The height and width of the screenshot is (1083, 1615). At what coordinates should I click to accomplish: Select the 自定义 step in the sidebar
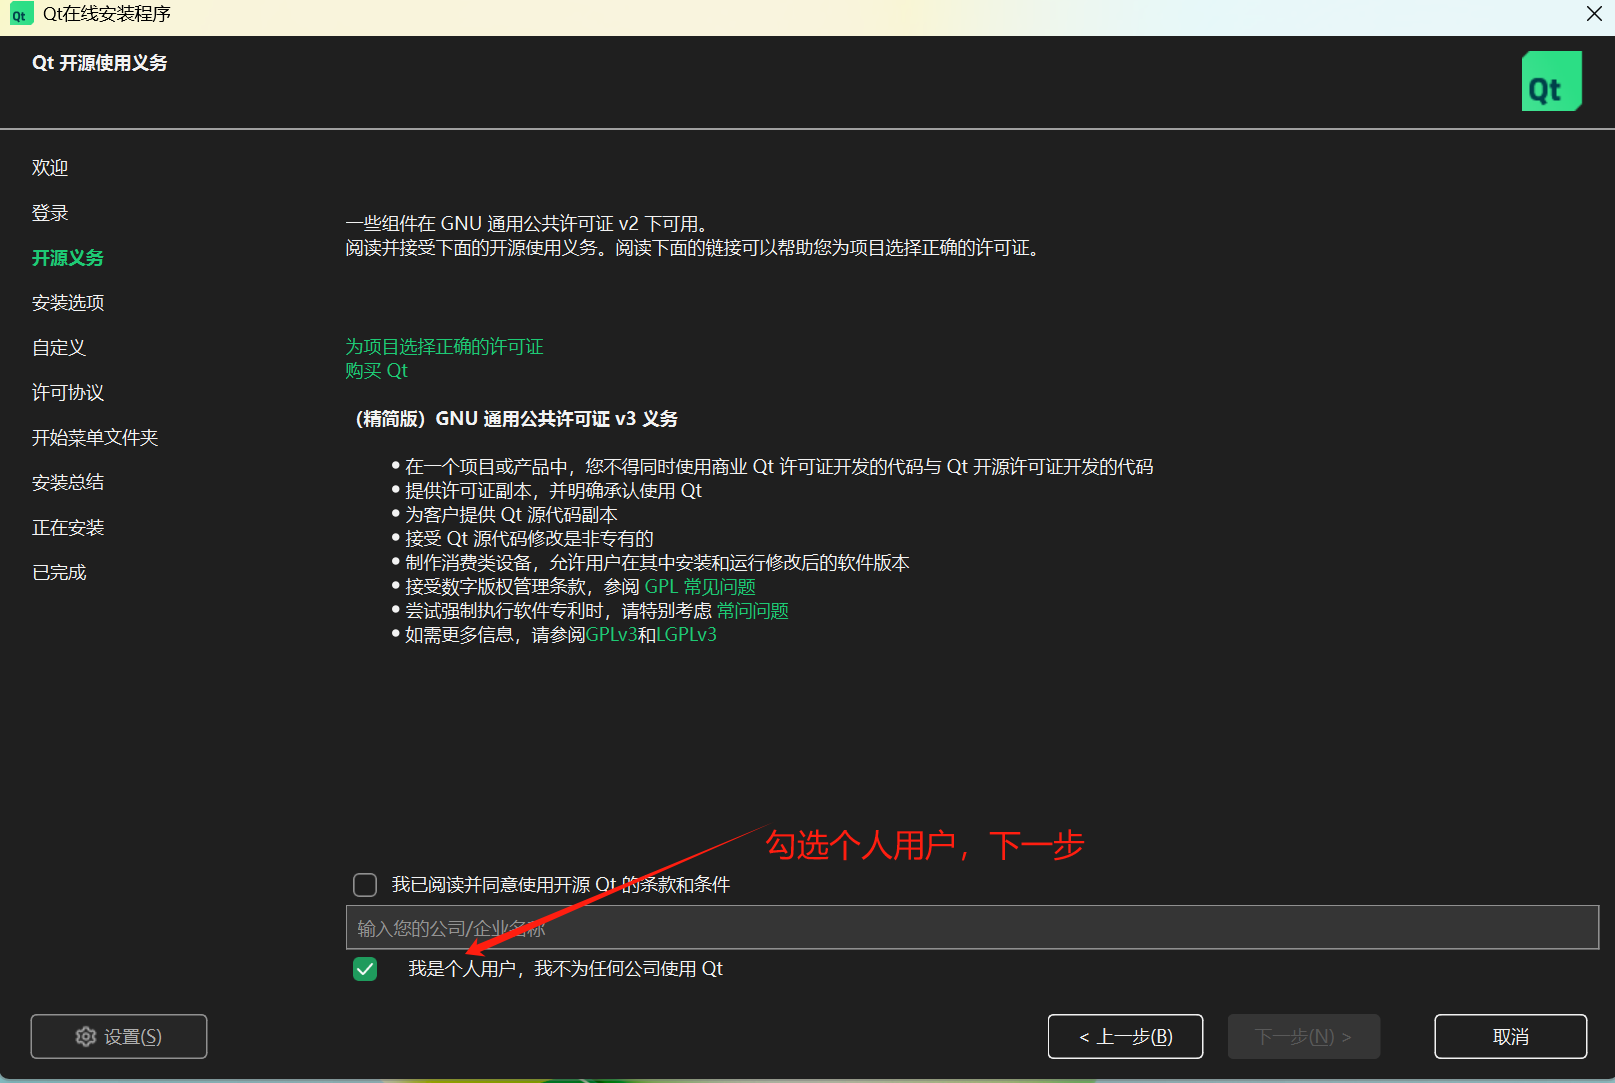(59, 348)
